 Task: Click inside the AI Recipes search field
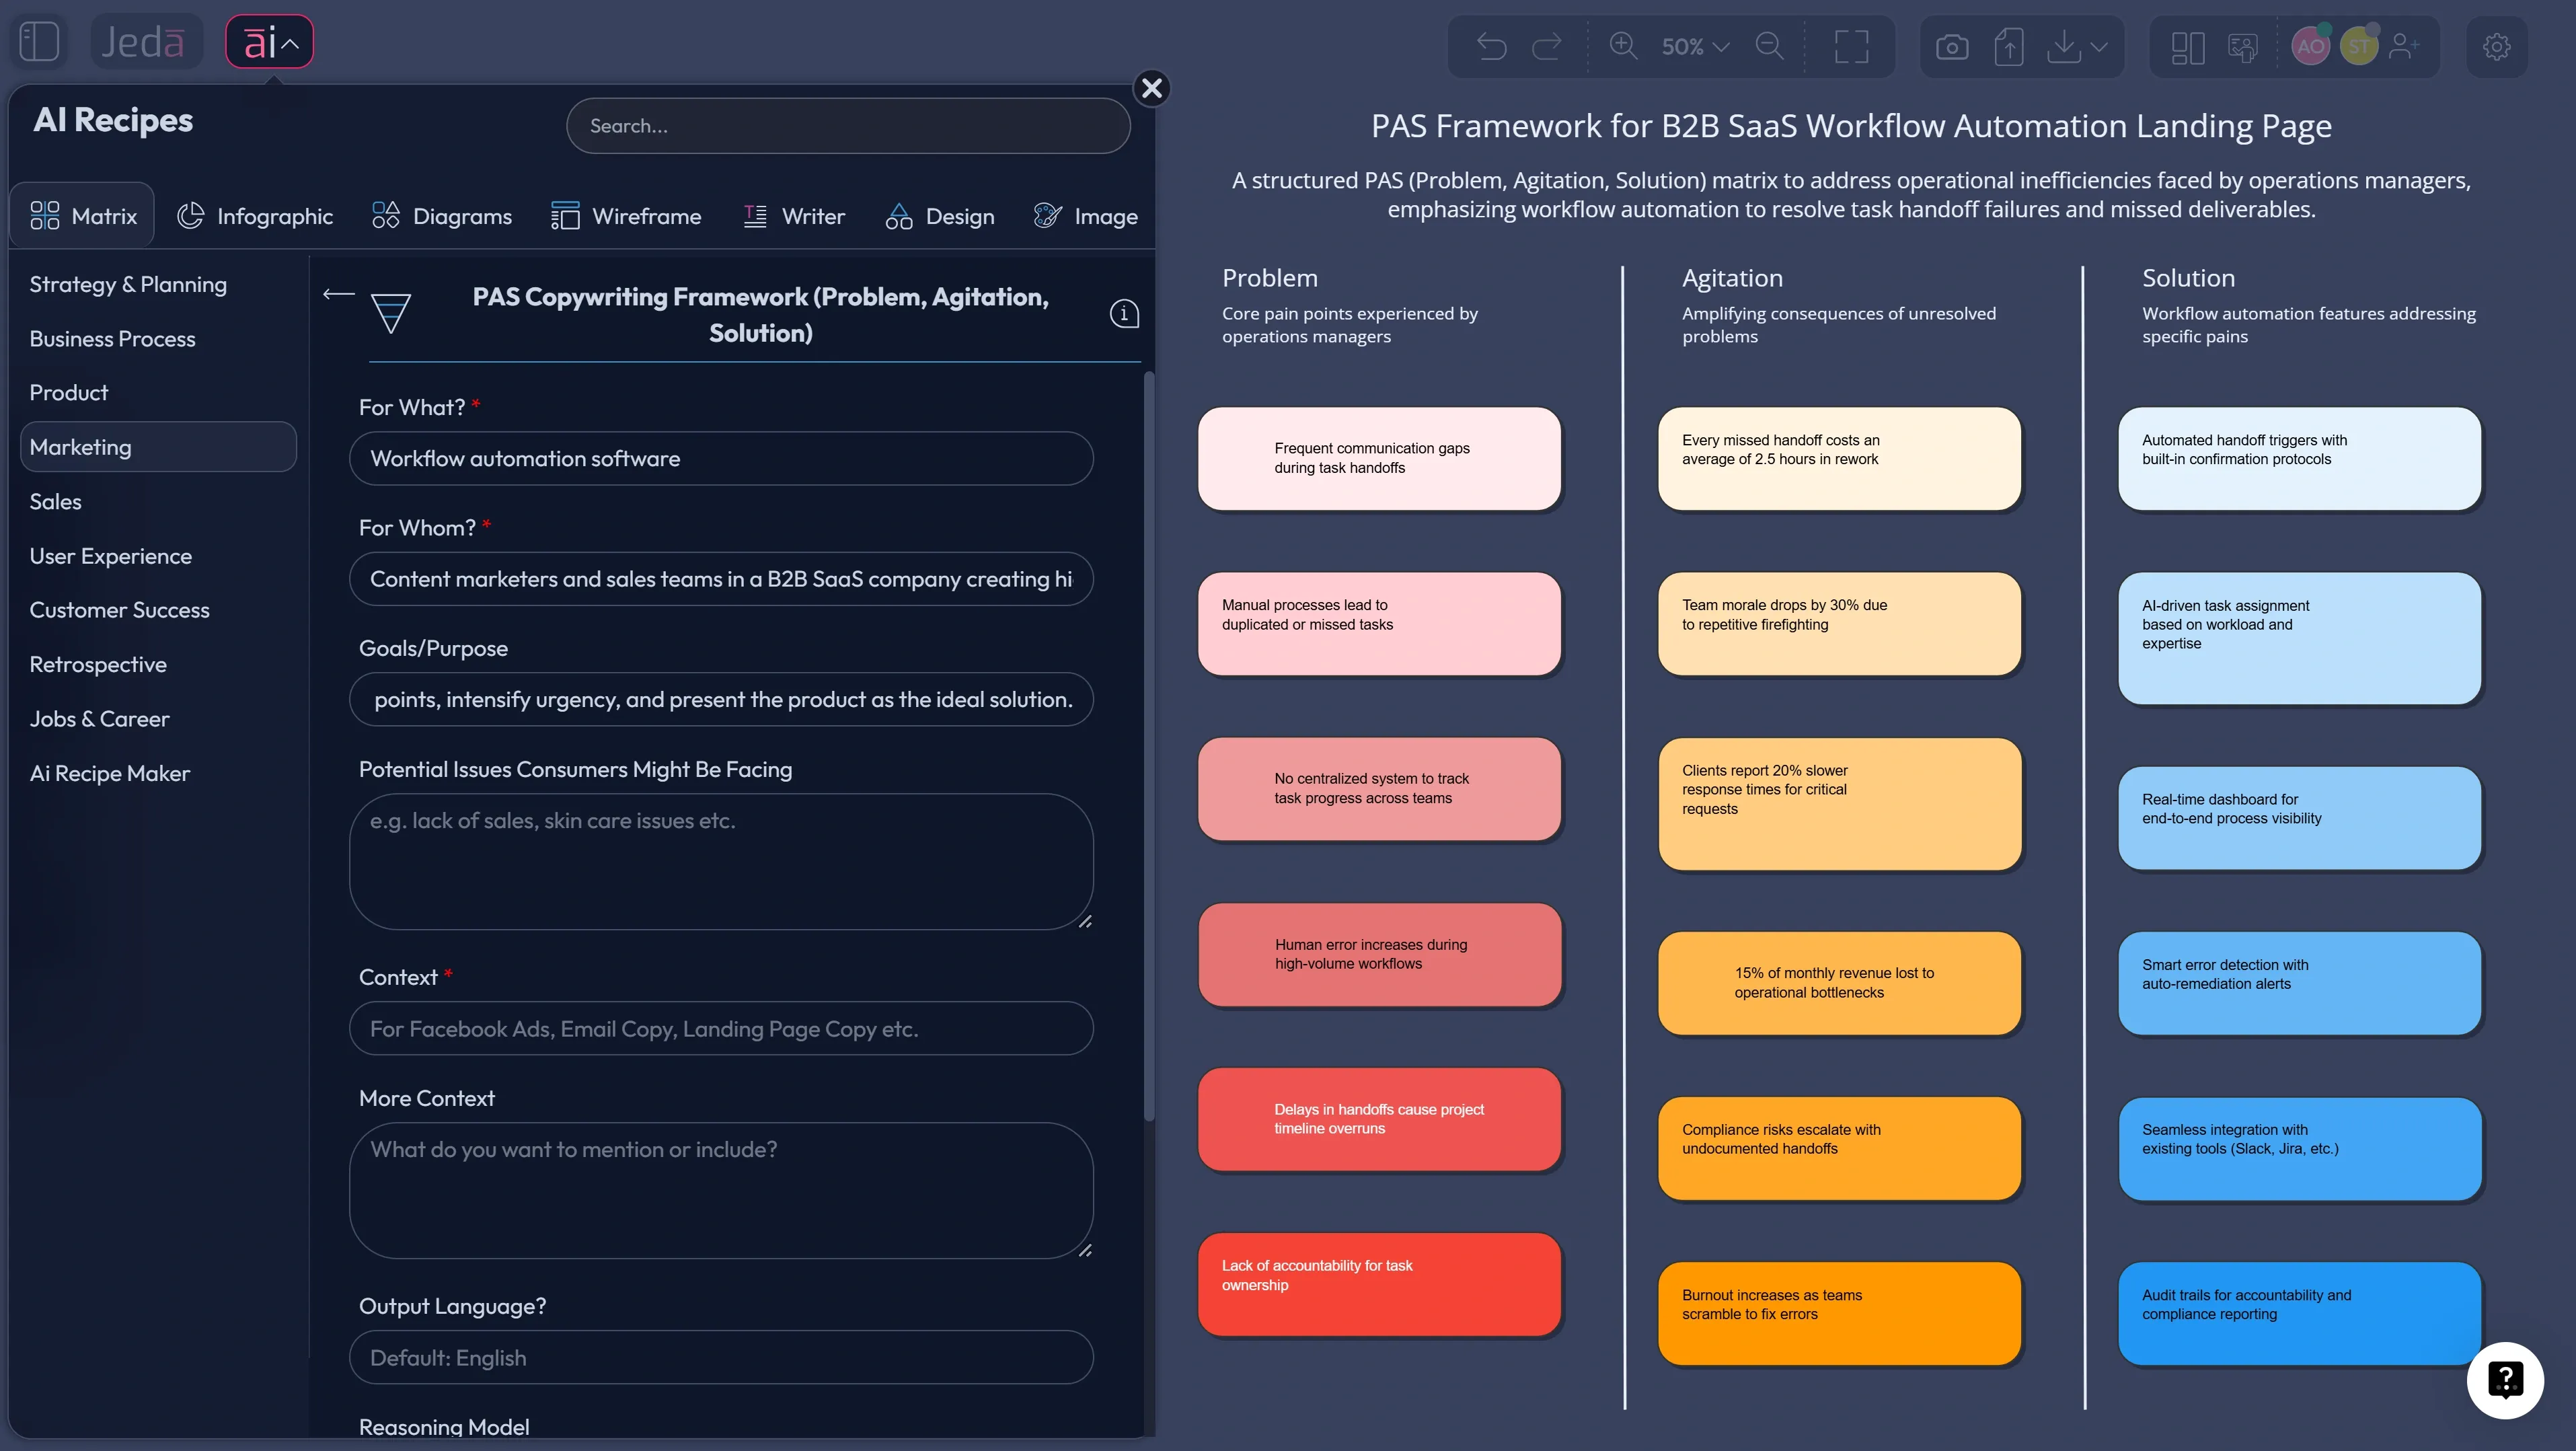click(848, 125)
